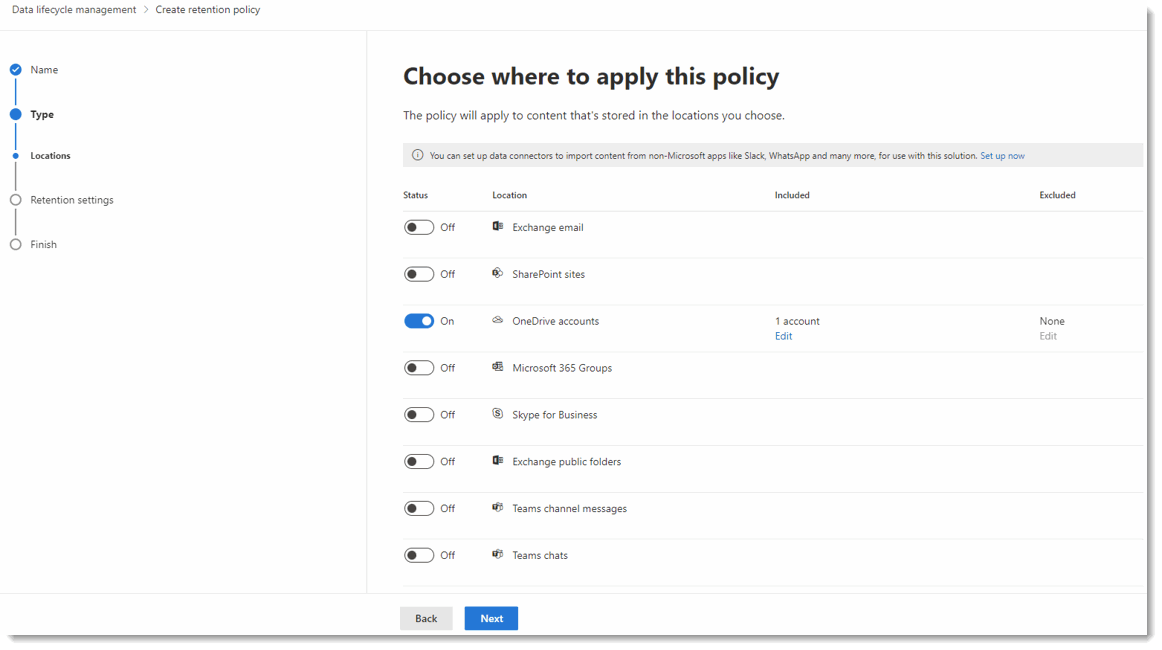Click the Create retention policy breadcrumb
Viewport: 1162px width, 650px height.
pyautogui.click(x=208, y=10)
